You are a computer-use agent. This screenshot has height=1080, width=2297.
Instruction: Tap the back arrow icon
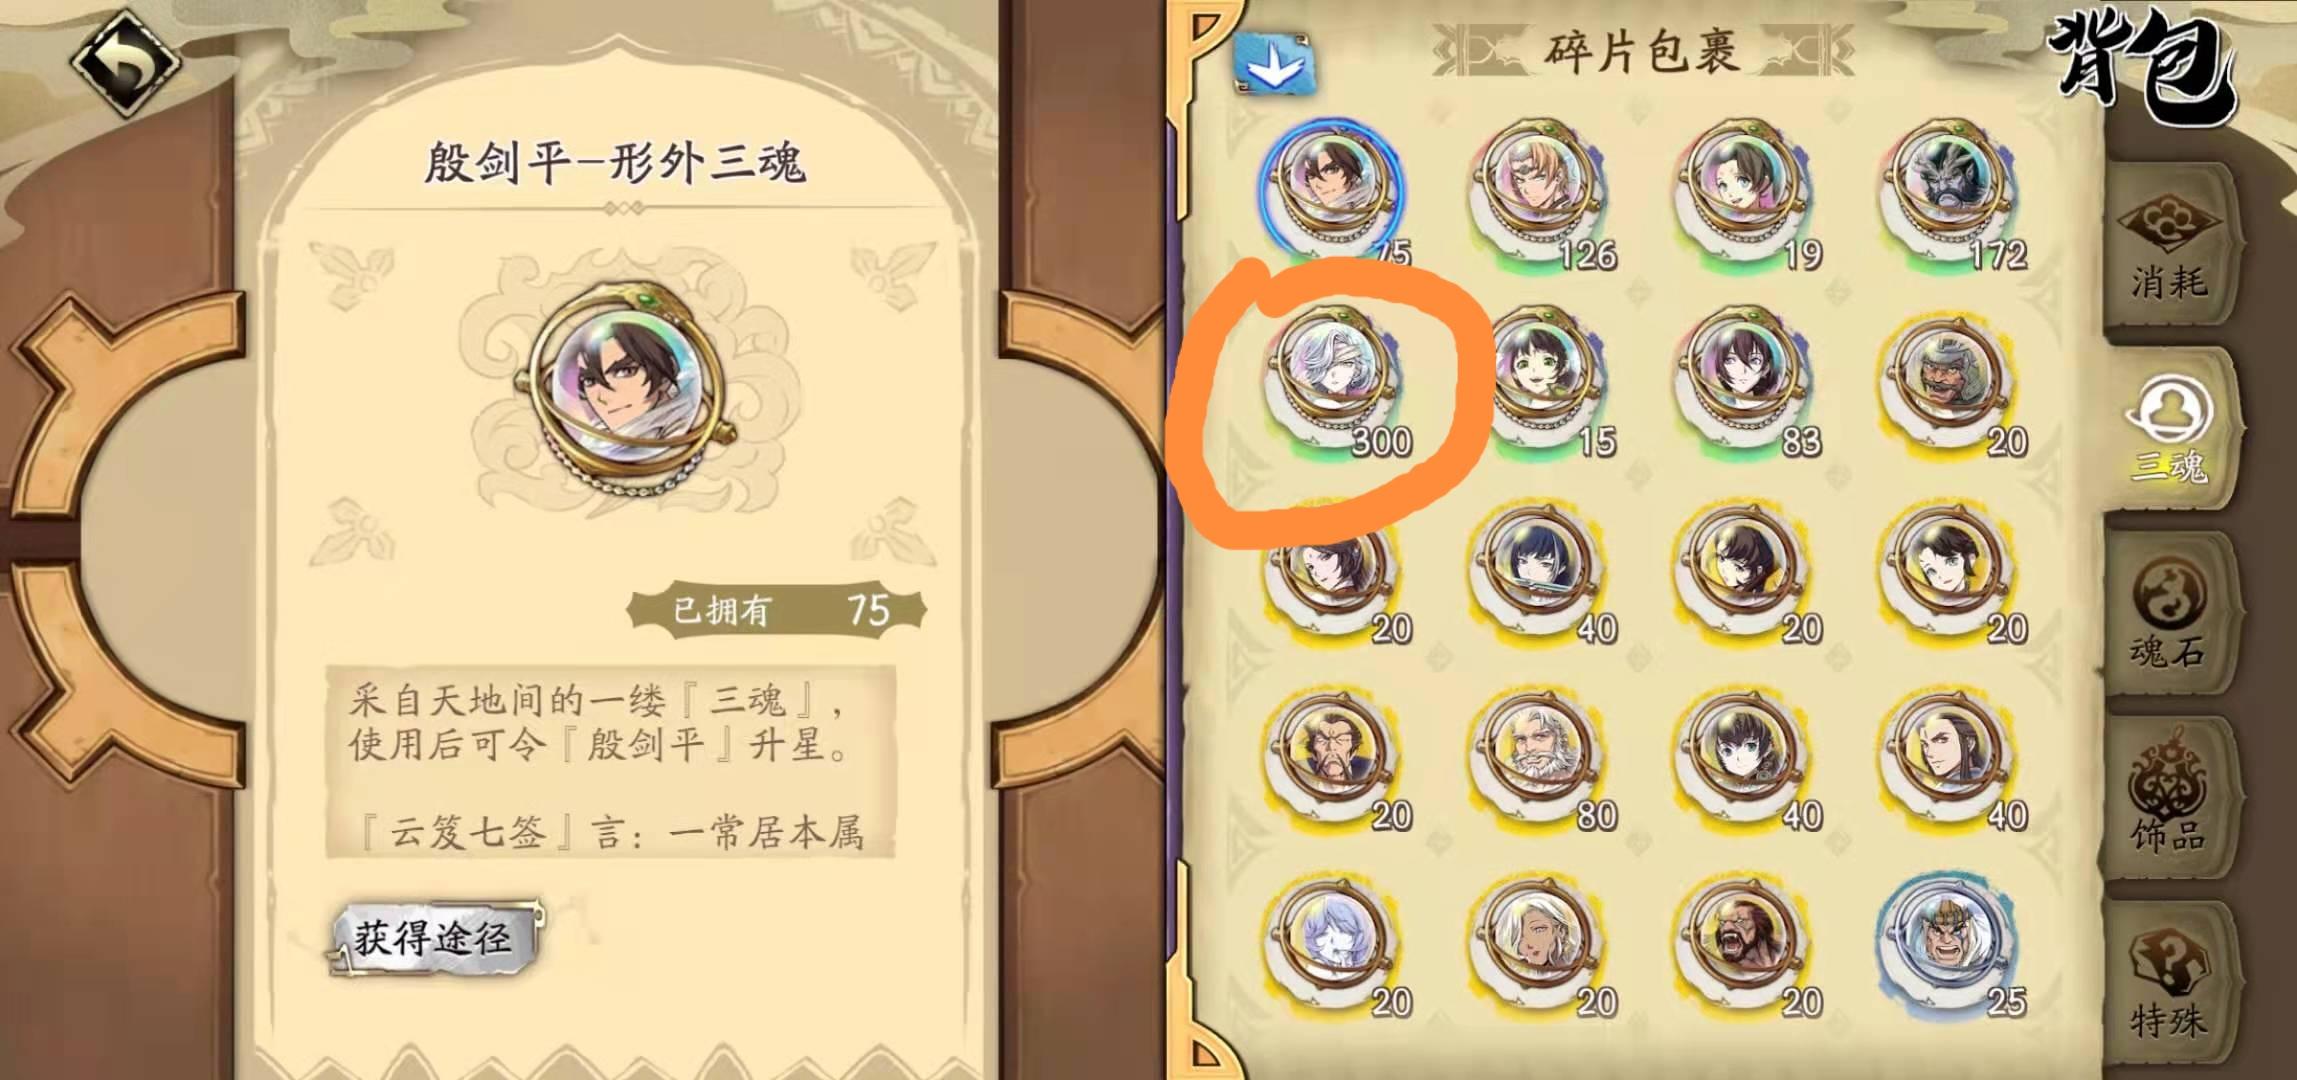click(x=125, y=62)
